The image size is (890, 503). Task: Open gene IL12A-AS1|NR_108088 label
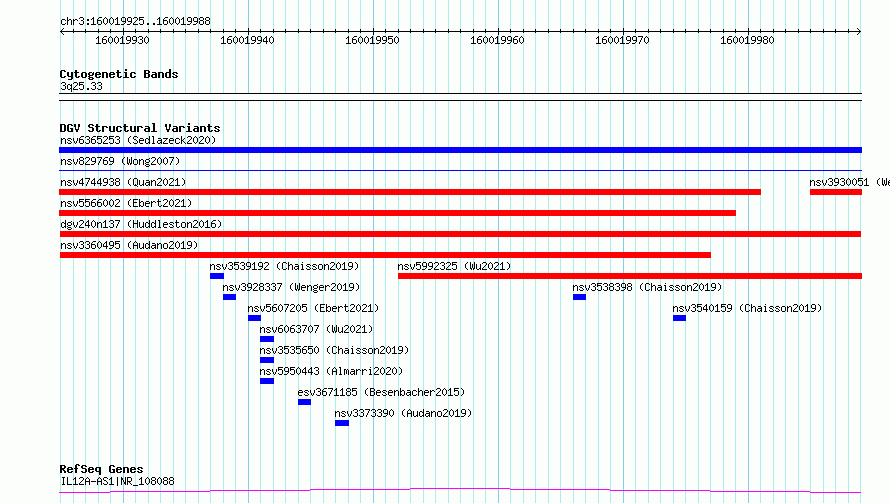click(117, 481)
